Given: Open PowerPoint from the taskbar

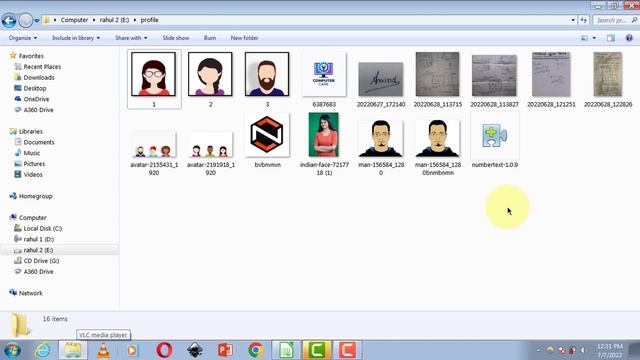Looking at the screenshot, I should pos(225,350).
